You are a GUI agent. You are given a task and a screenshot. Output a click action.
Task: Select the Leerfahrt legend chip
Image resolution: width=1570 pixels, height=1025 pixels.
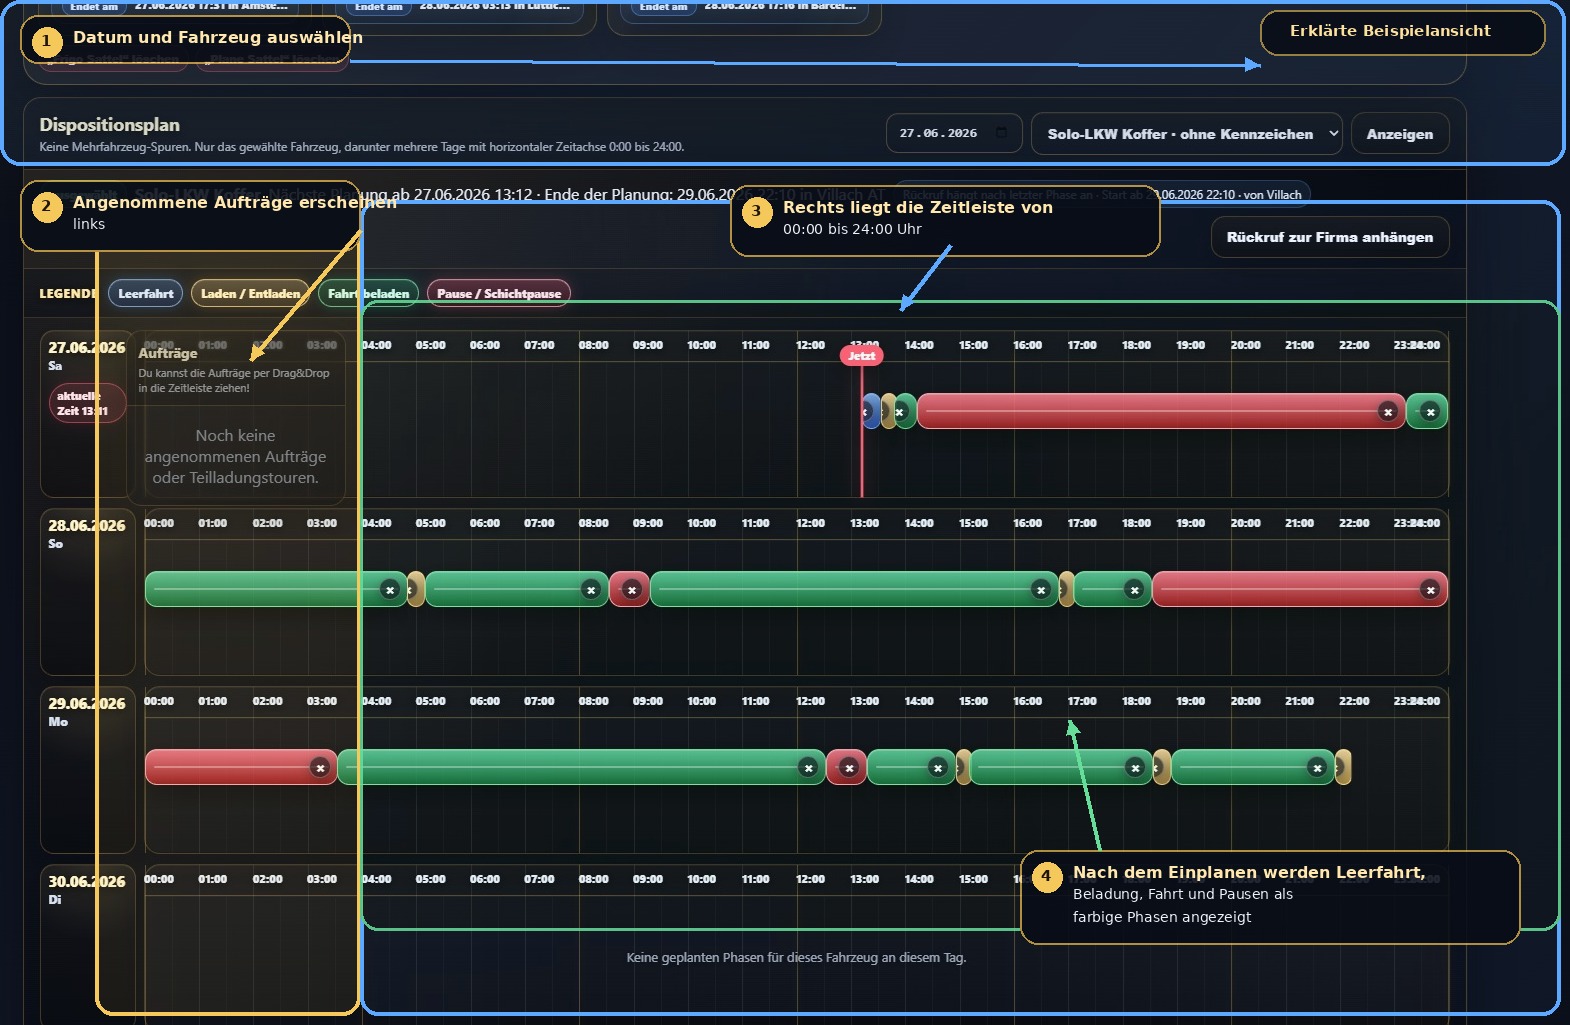point(146,293)
